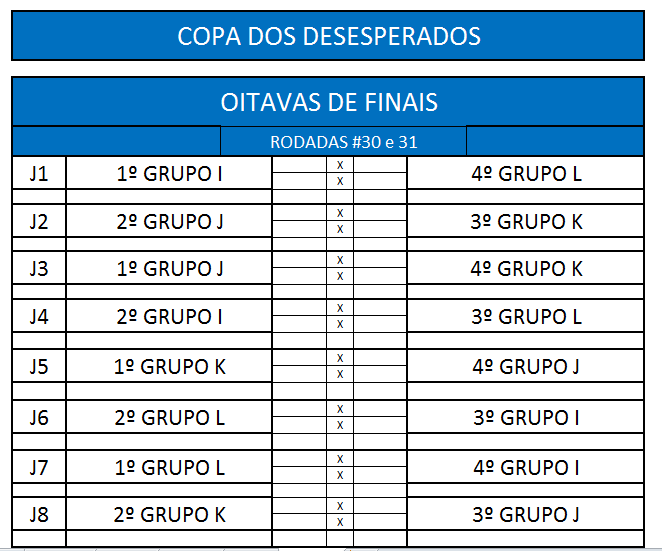Select the 4º GRUPO K team cell
The height and width of the screenshot is (551, 662).
point(525,268)
